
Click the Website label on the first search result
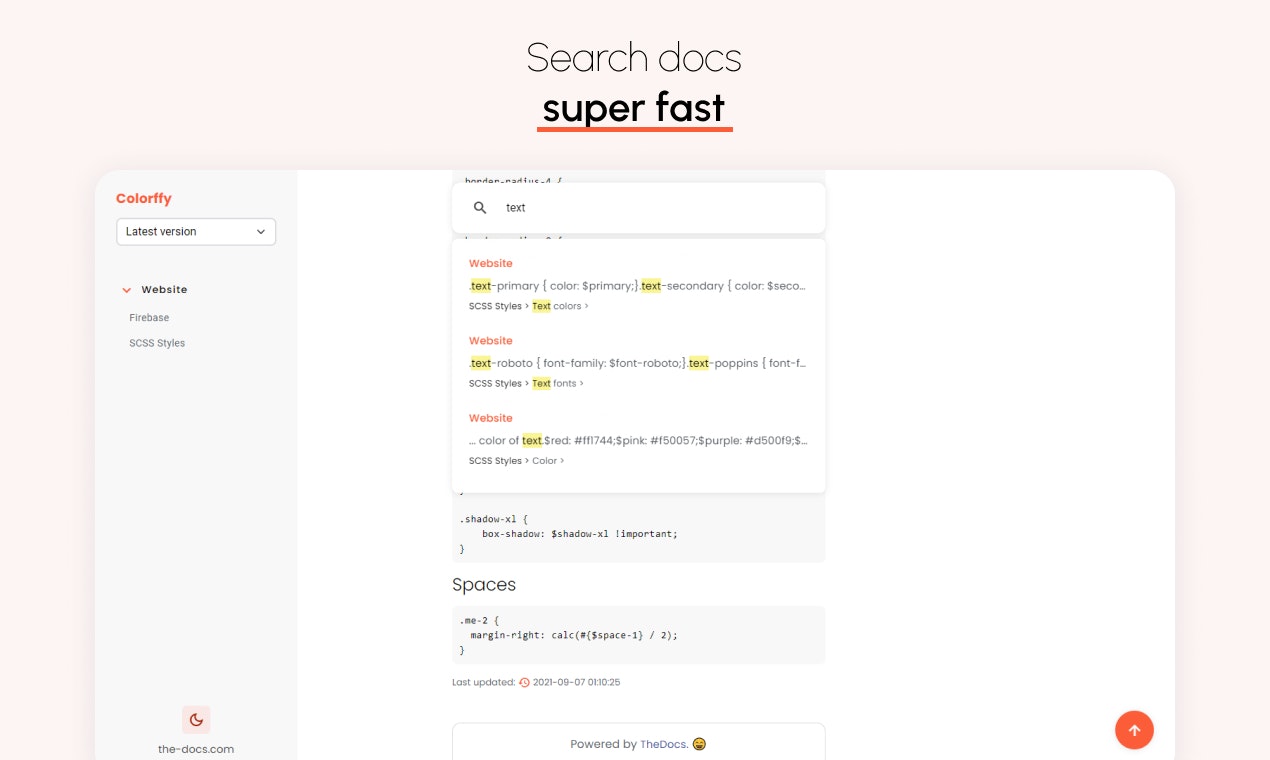tap(491, 263)
